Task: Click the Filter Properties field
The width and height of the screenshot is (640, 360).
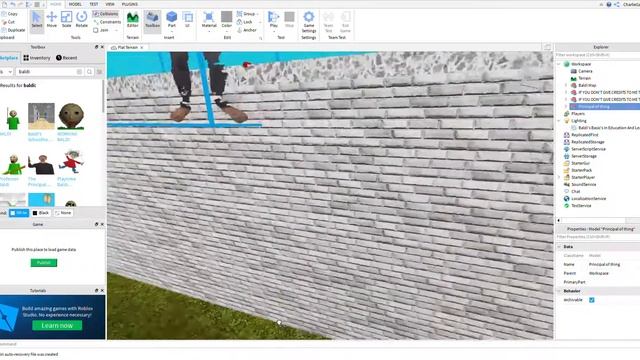Action: 598,237
